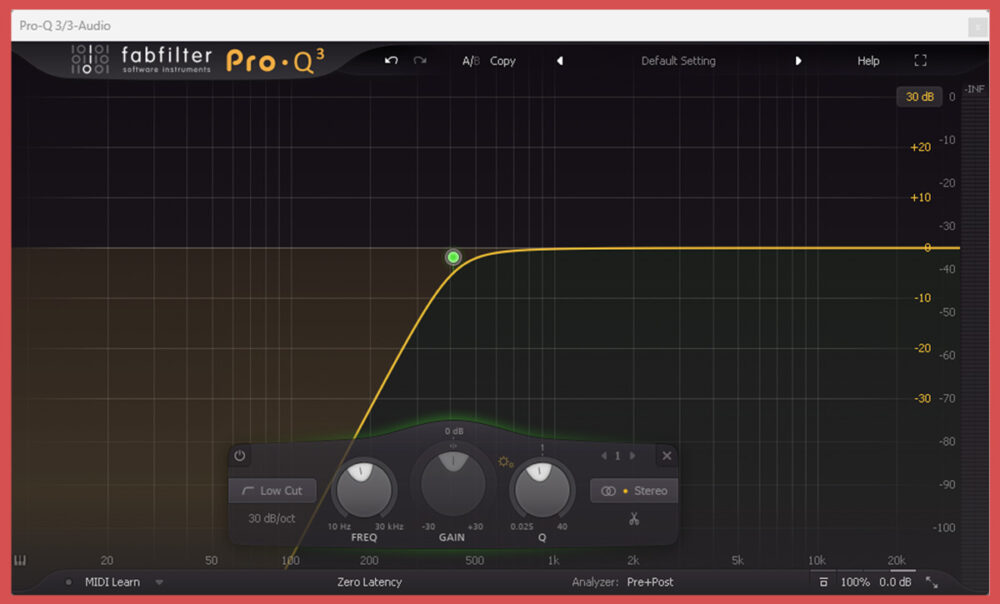Viewport: 1000px width, 604px height.
Task: Switch to the B preset state
Action: click(x=478, y=60)
